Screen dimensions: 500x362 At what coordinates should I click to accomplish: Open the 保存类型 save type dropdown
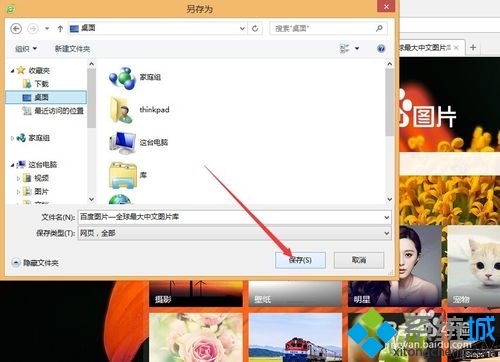234,233
